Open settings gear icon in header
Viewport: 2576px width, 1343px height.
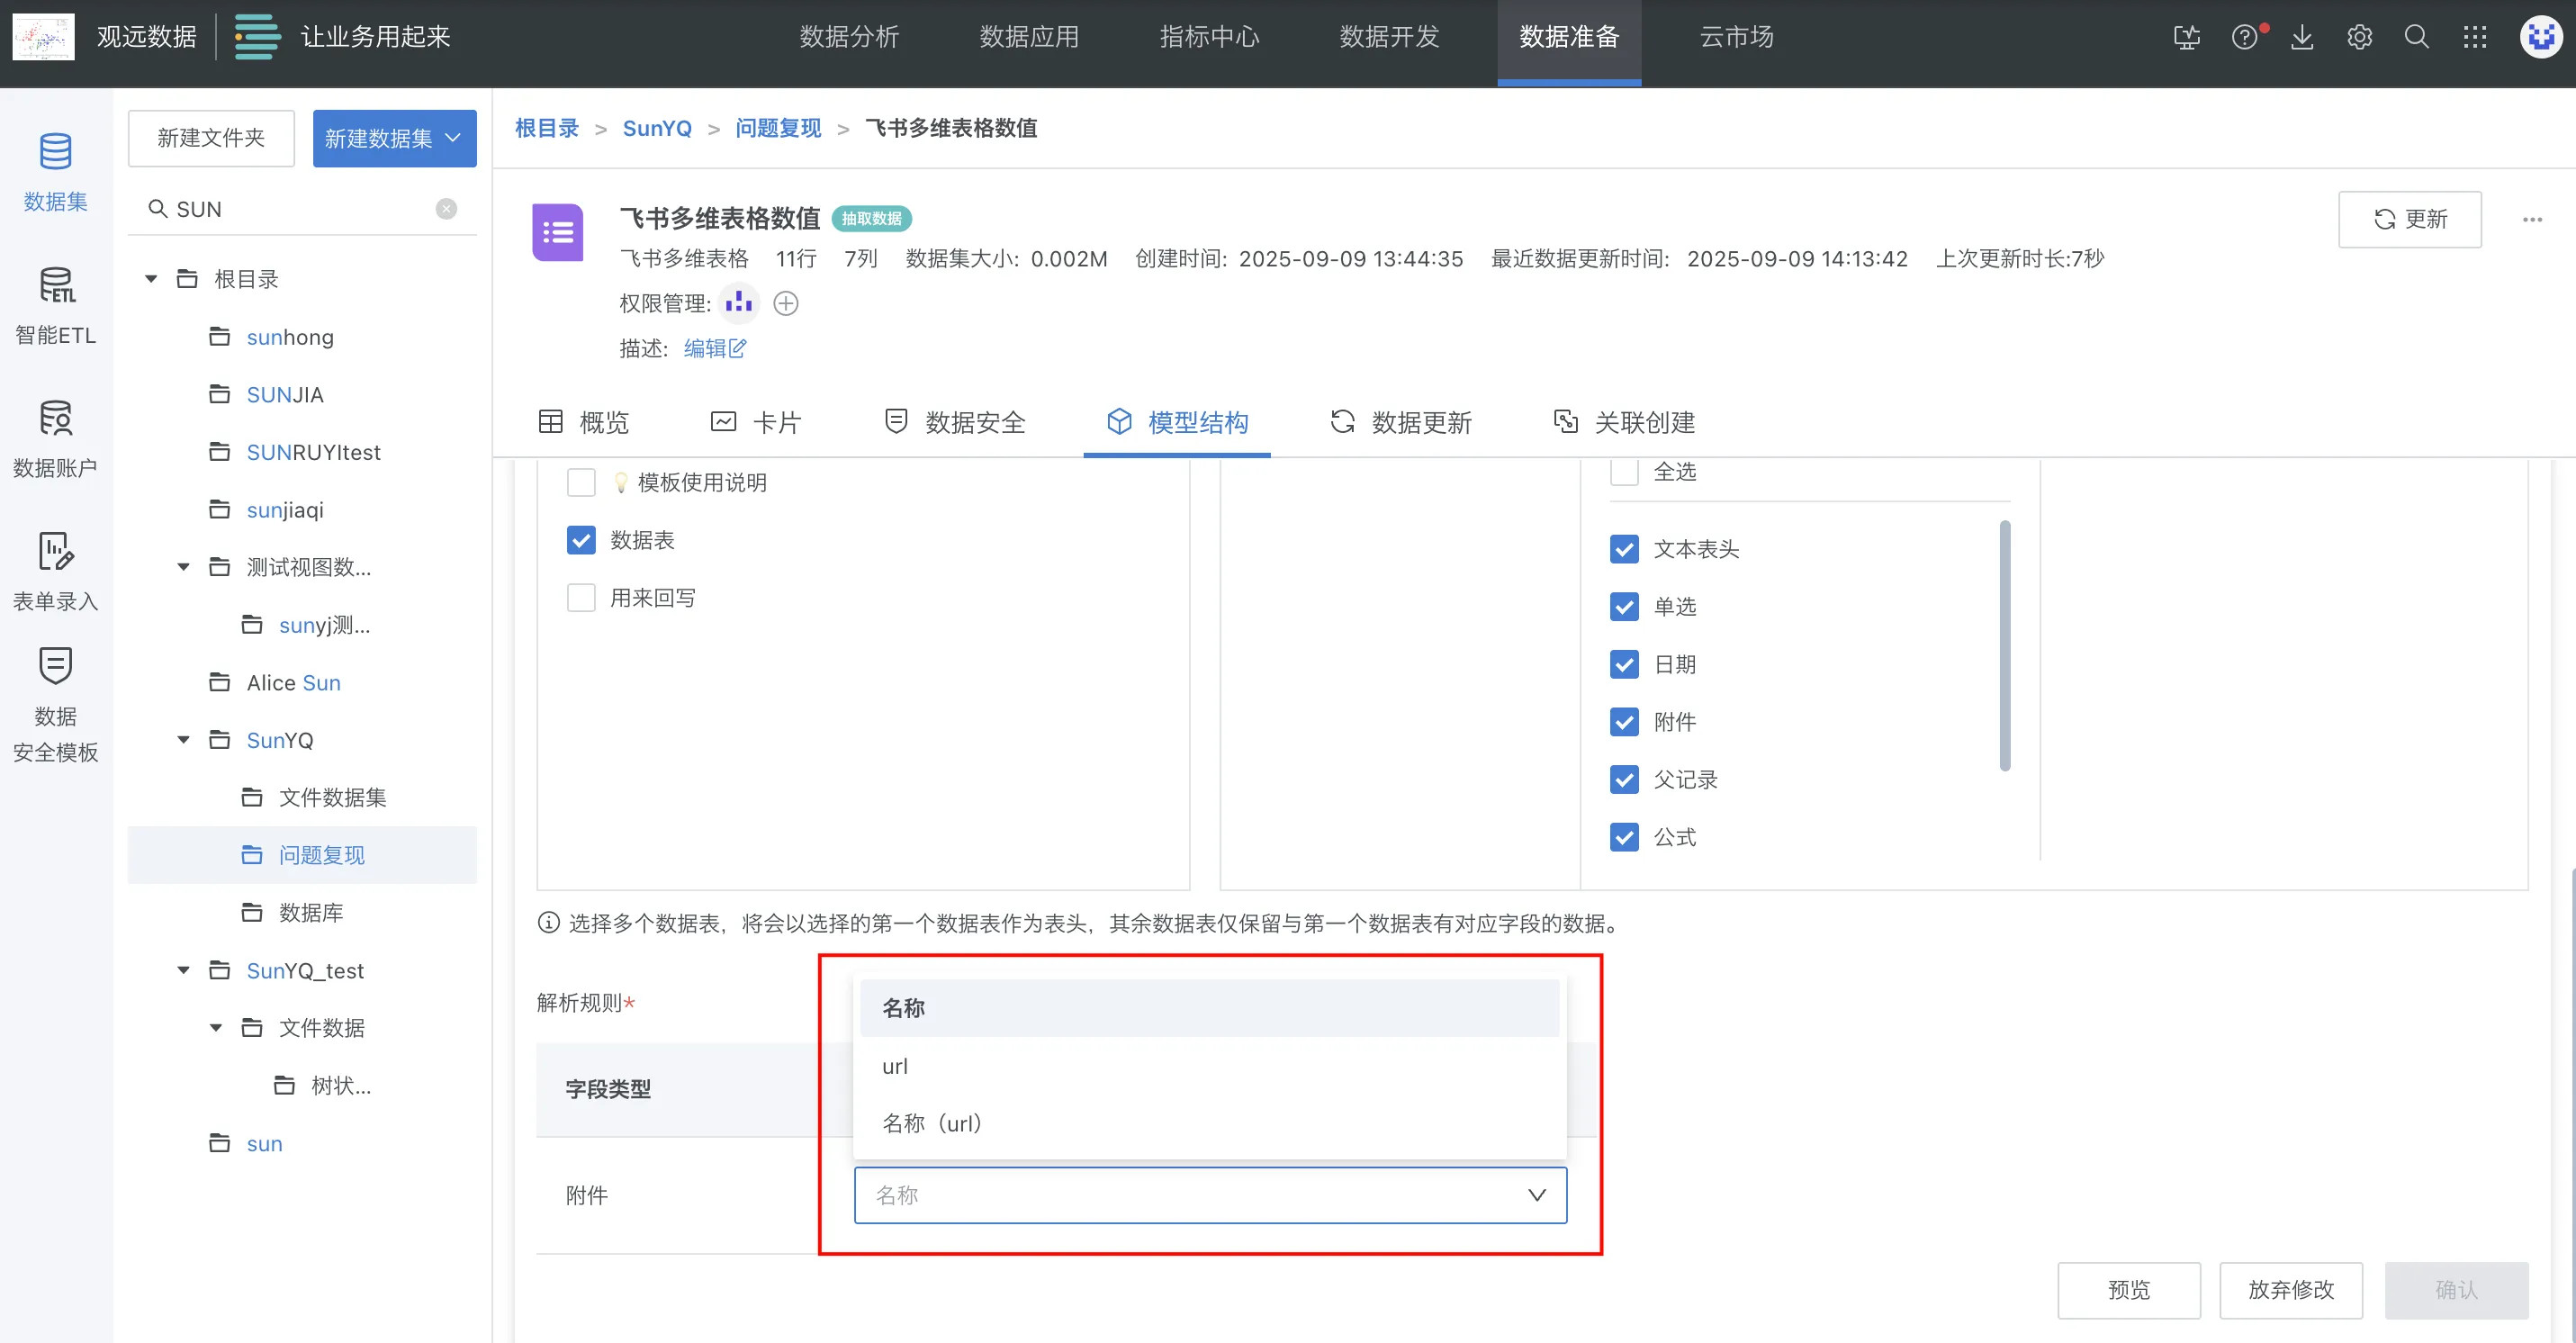click(2359, 38)
